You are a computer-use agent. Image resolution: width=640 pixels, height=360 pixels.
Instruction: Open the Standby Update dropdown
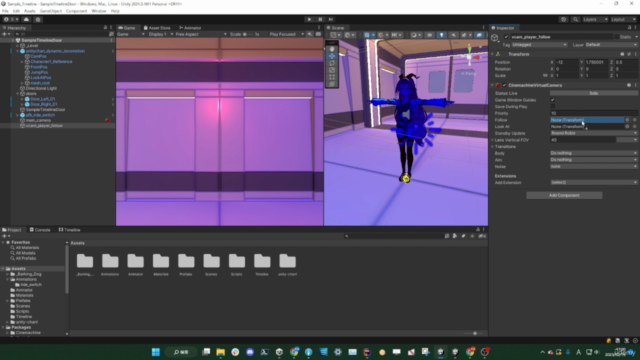coord(593,133)
